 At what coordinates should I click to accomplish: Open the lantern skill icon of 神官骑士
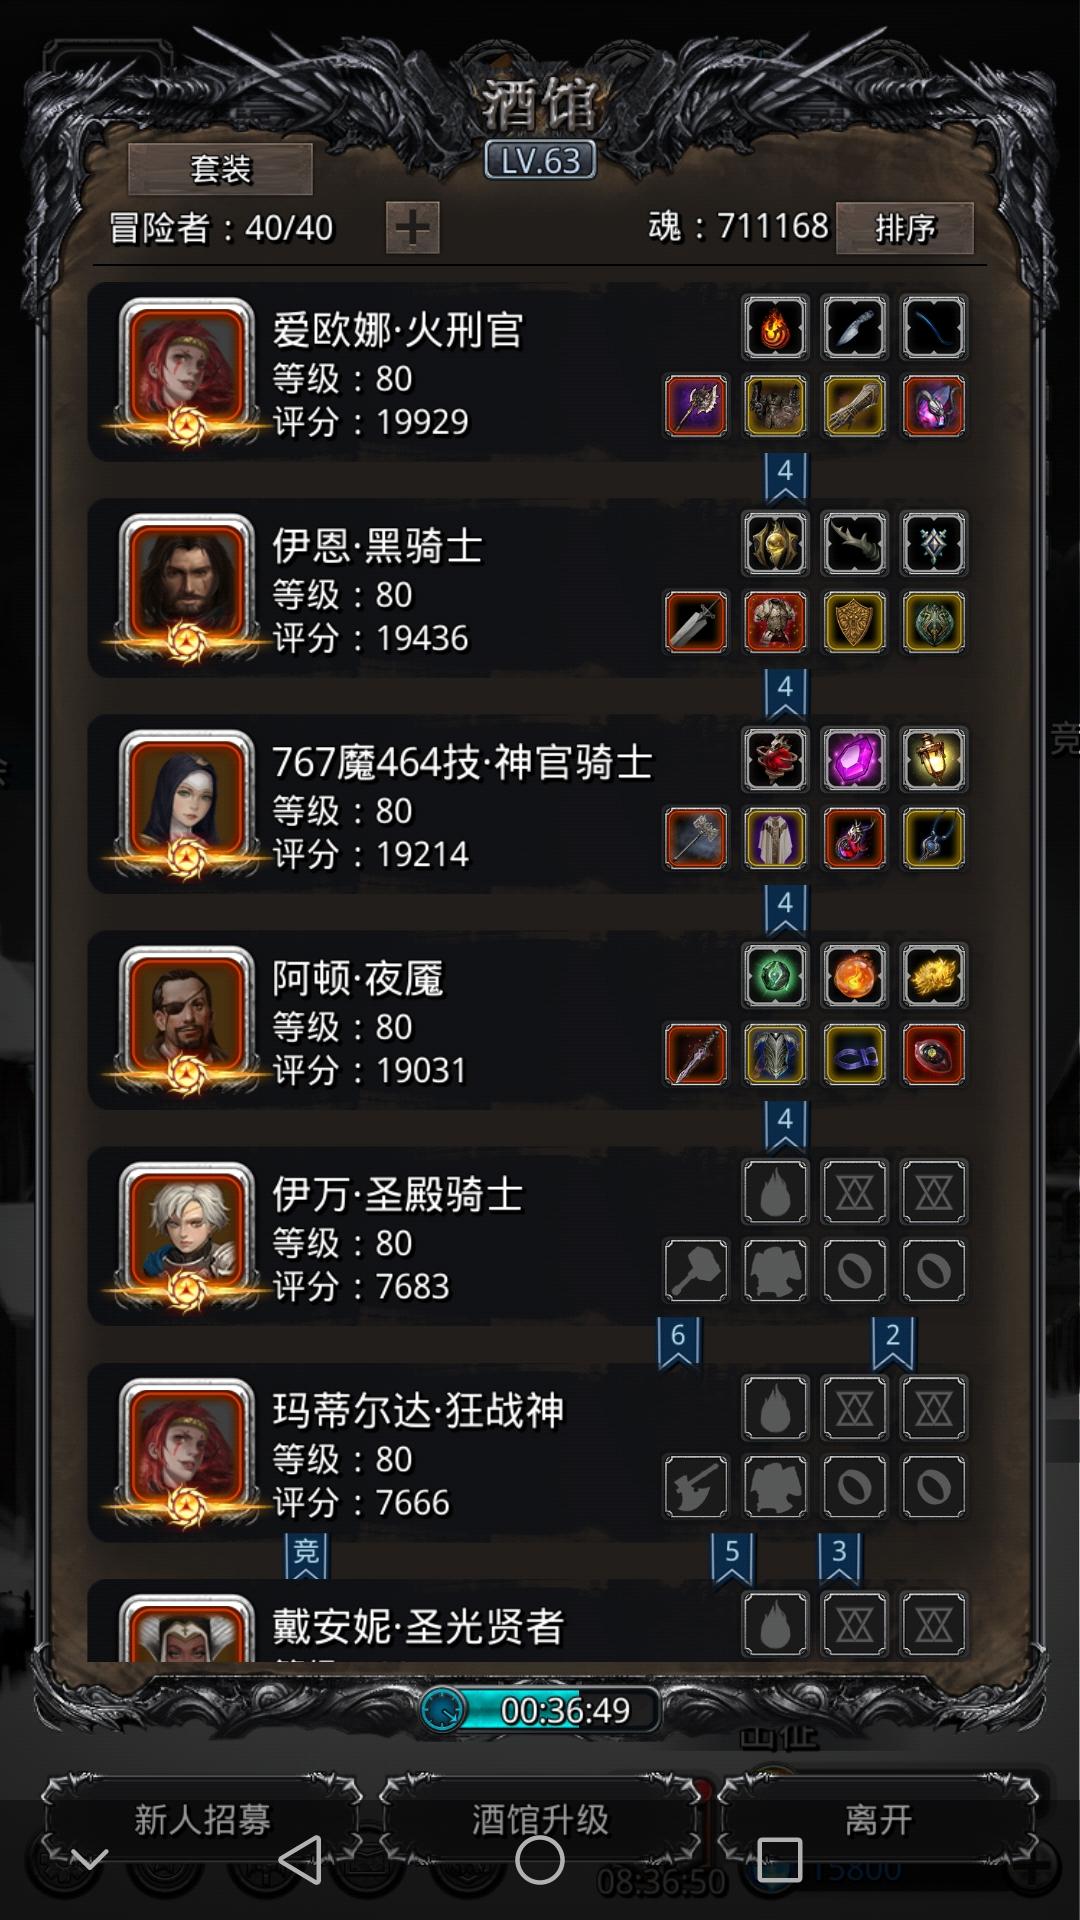tap(933, 759)
